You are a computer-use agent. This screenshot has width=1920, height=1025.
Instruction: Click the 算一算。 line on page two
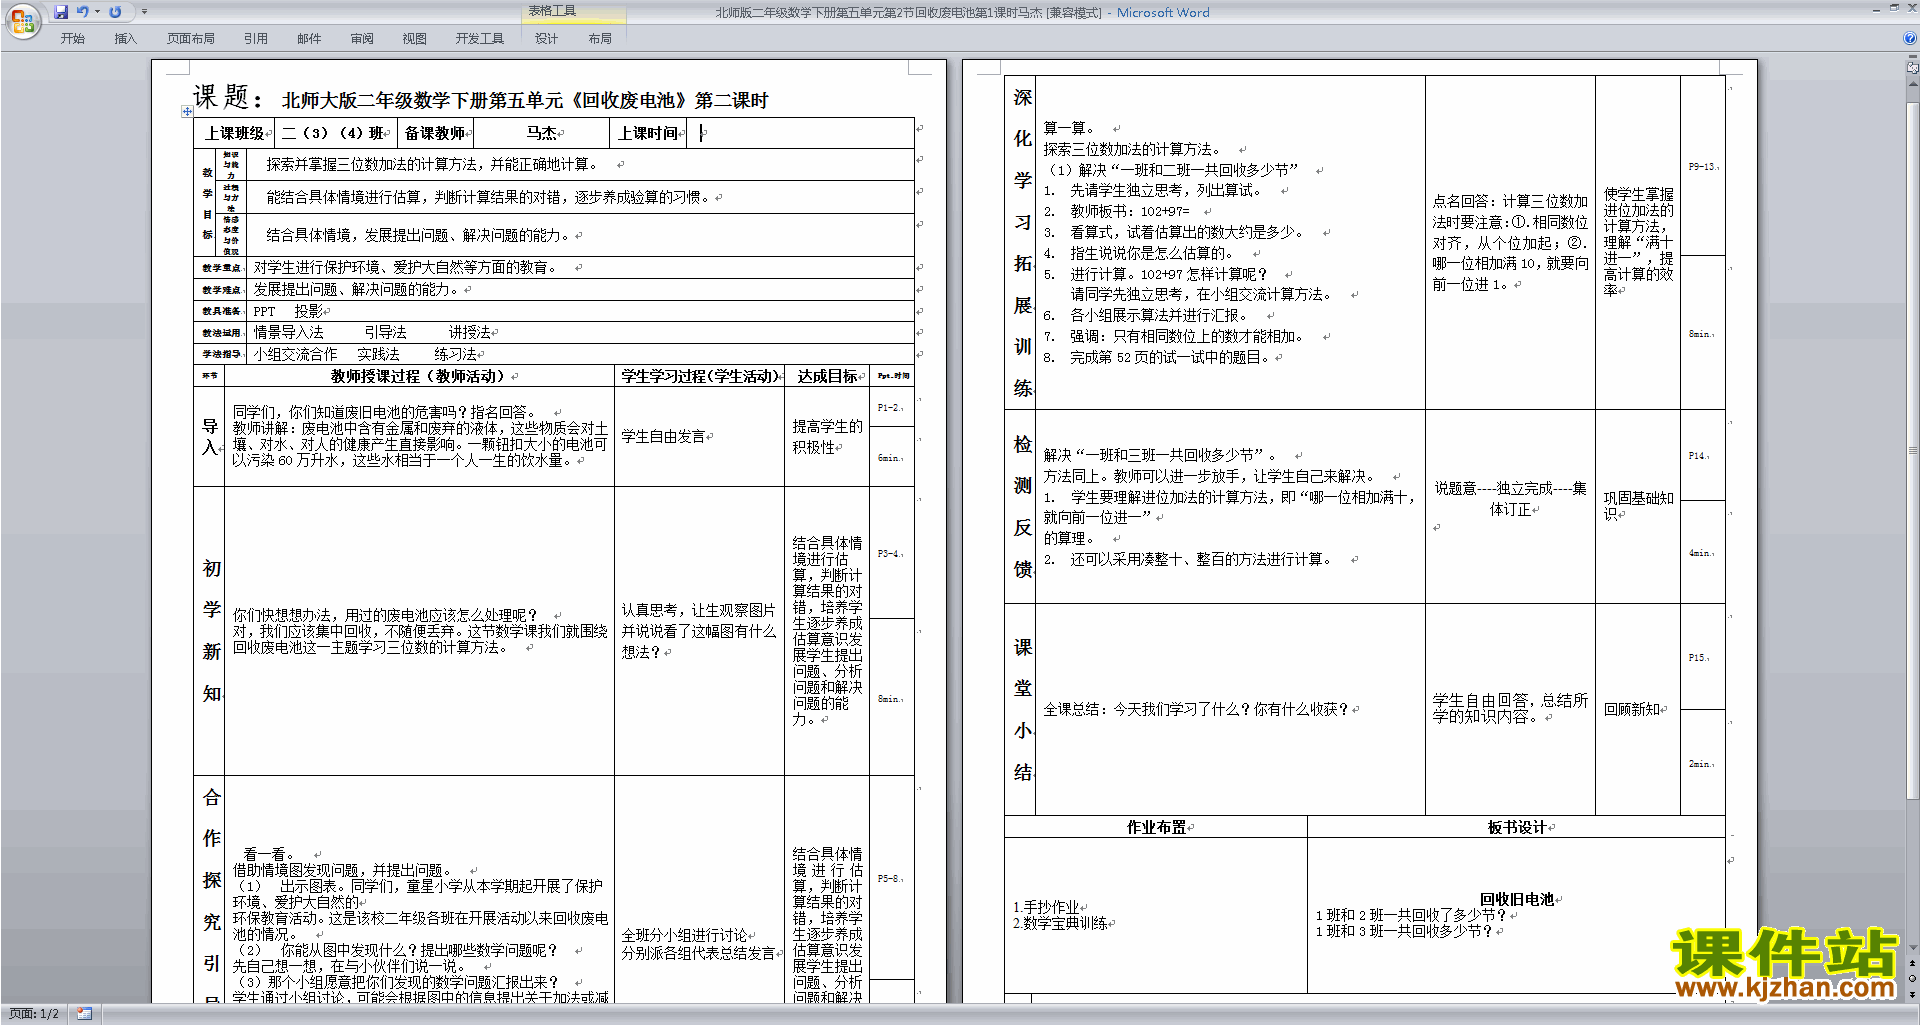(1070, 128)
